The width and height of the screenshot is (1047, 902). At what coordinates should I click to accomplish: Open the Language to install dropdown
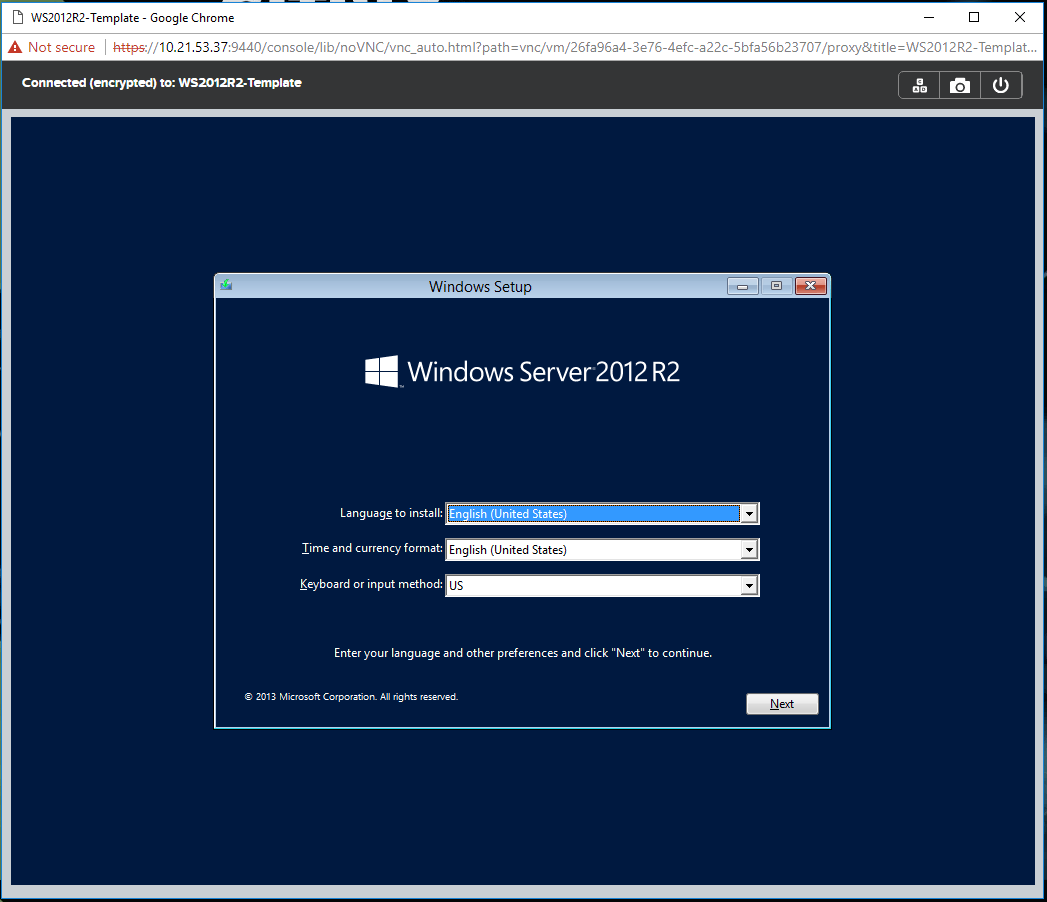[x=749, y=513]
